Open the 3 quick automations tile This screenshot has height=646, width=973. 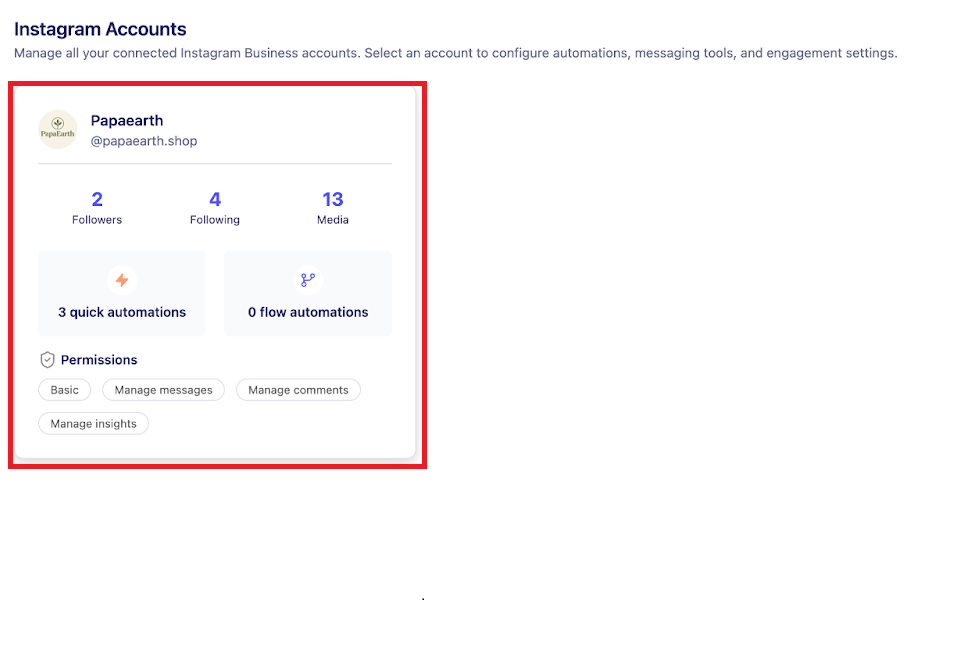click(x=122, y=293)
